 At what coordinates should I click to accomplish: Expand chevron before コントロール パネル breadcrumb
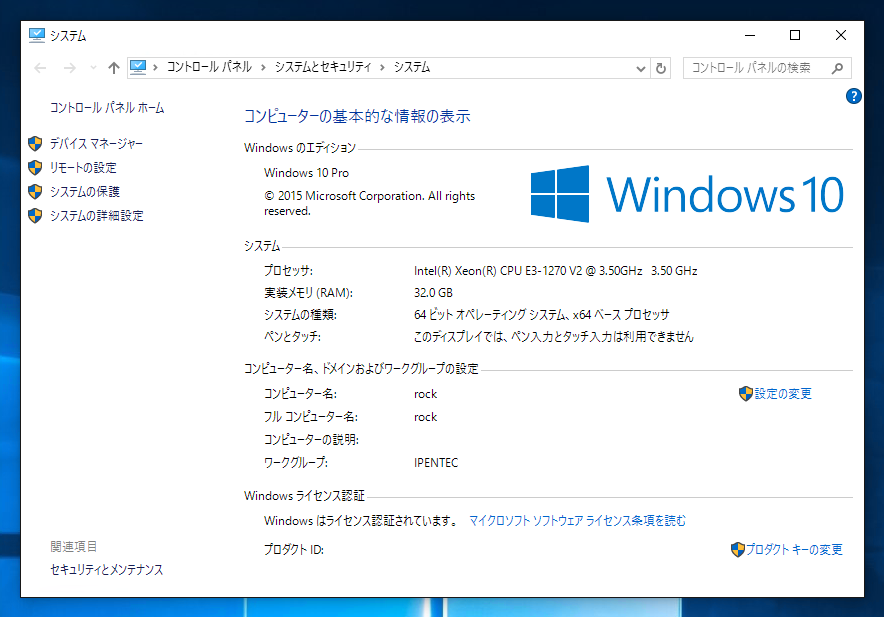tap(155, 68)
